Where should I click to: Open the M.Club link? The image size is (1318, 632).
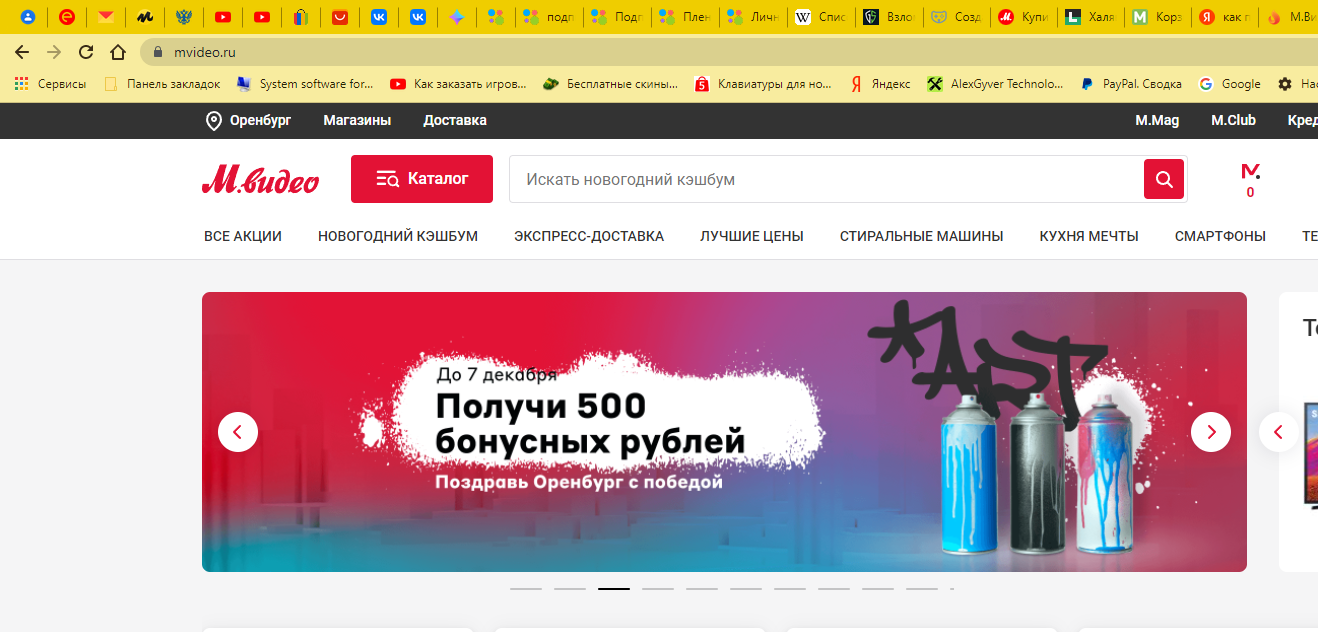[1233, 120]
